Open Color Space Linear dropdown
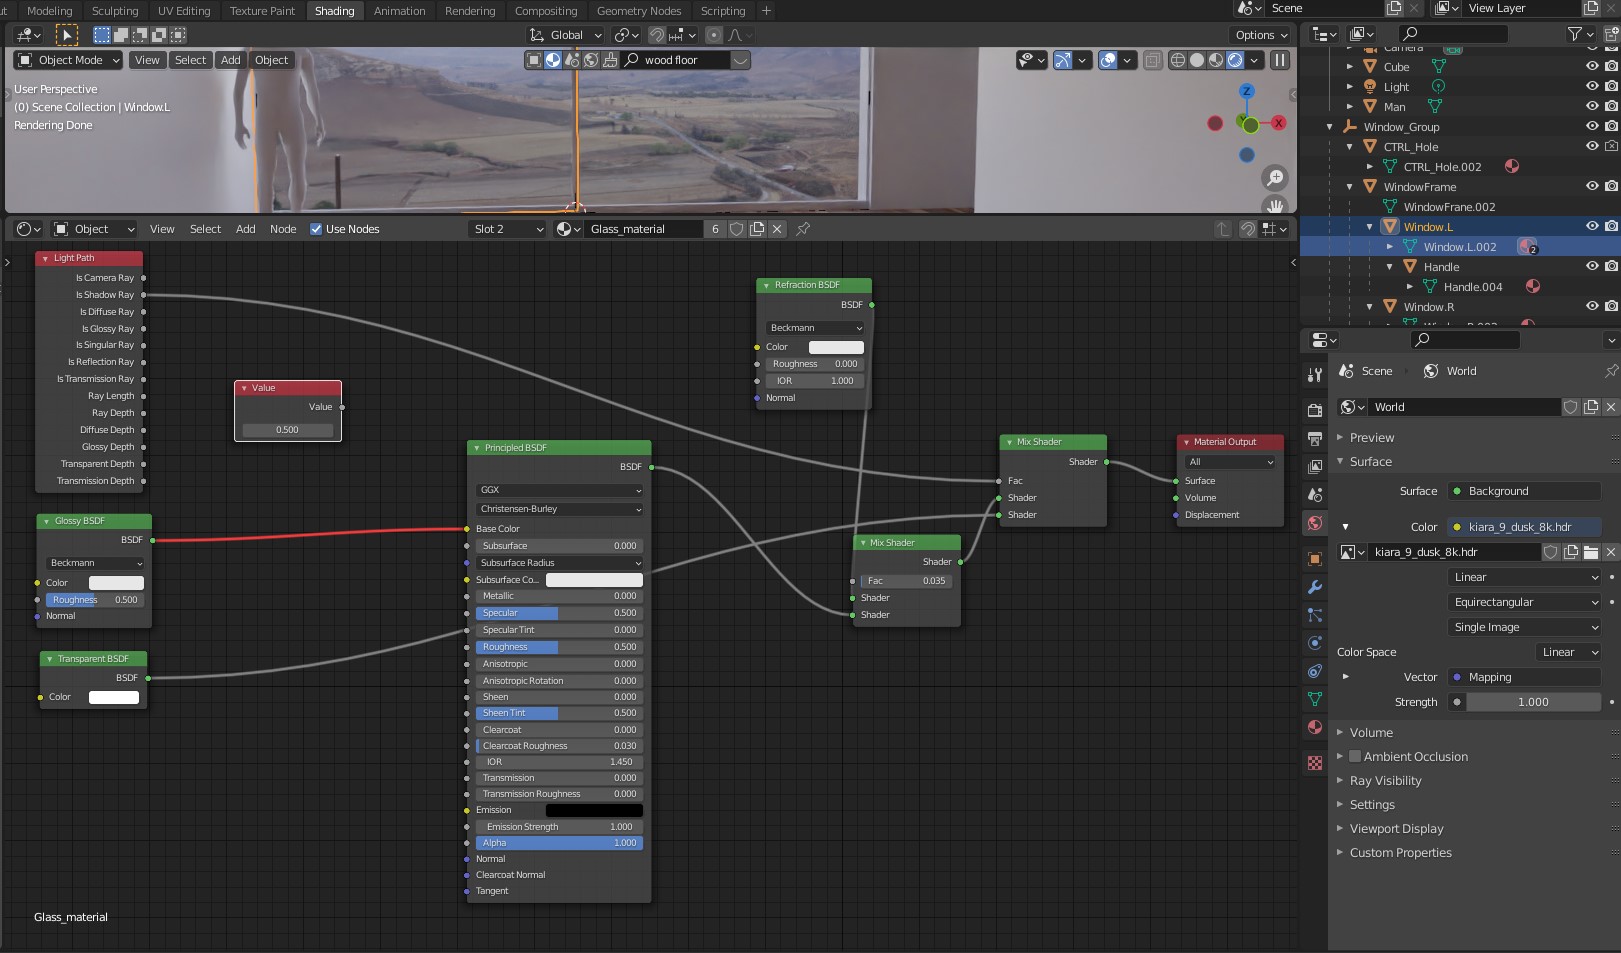 [x=1568, y=652]
